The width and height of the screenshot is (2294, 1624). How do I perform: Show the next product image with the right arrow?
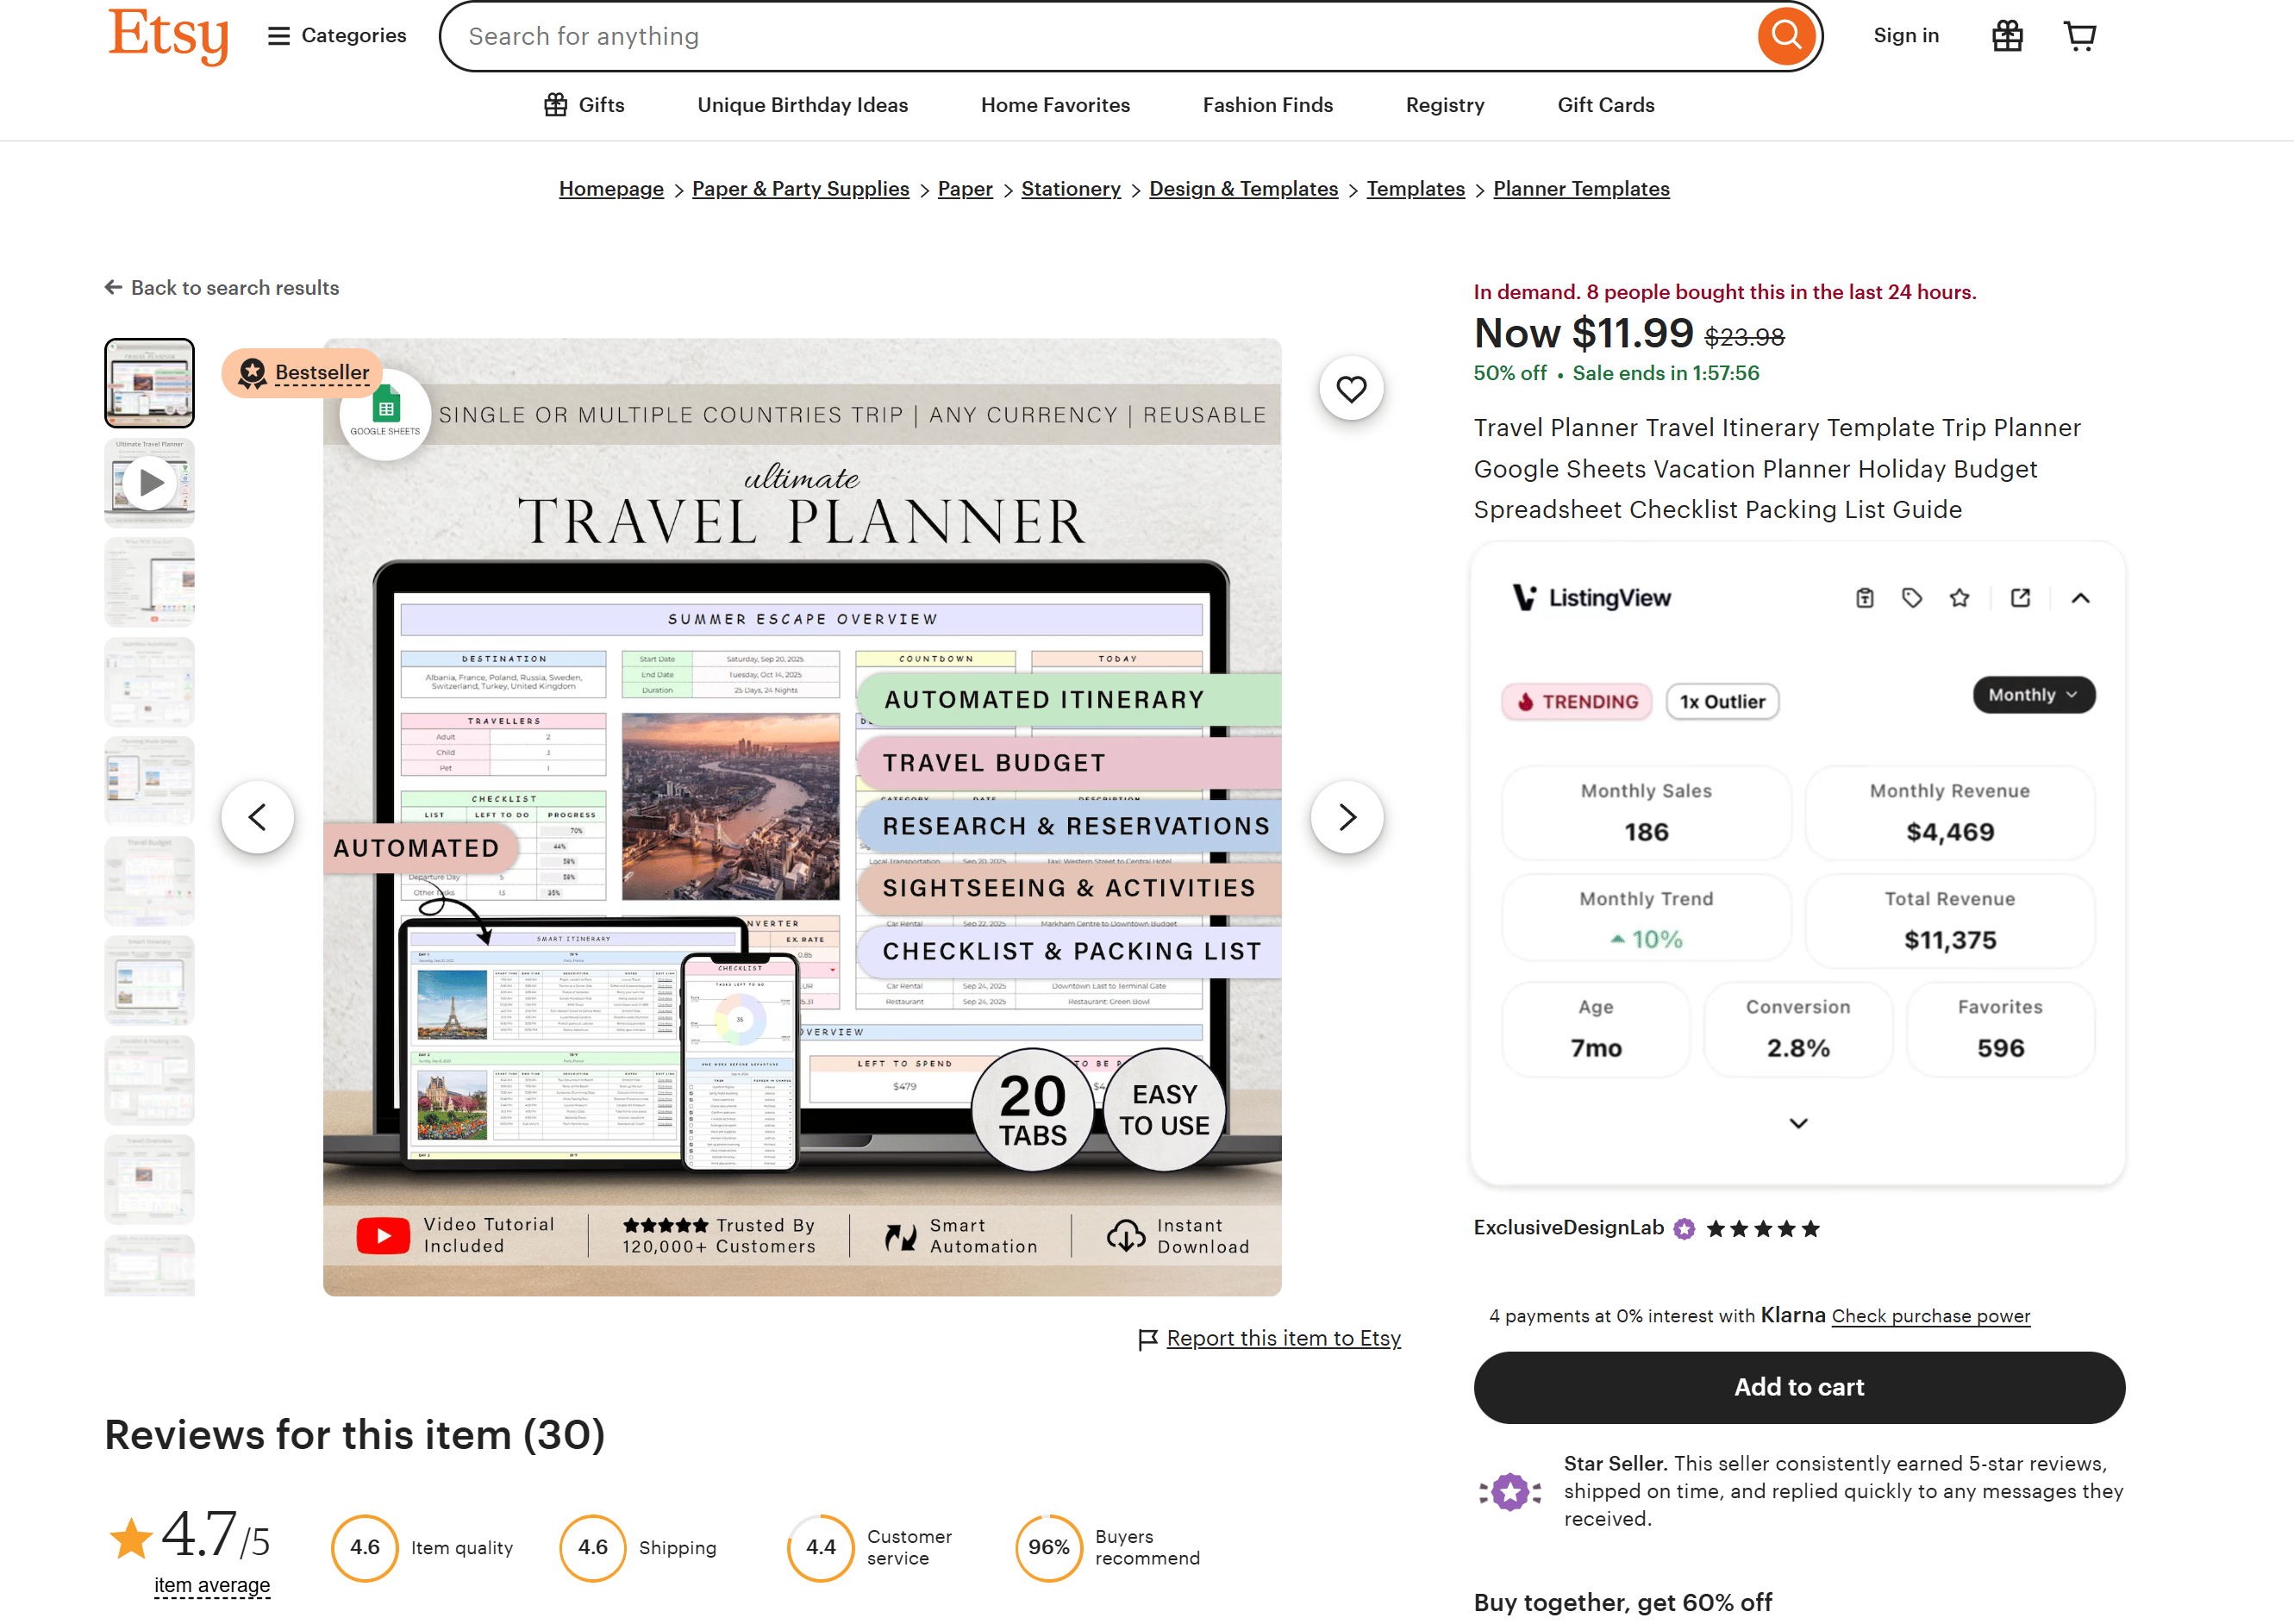1347,817
